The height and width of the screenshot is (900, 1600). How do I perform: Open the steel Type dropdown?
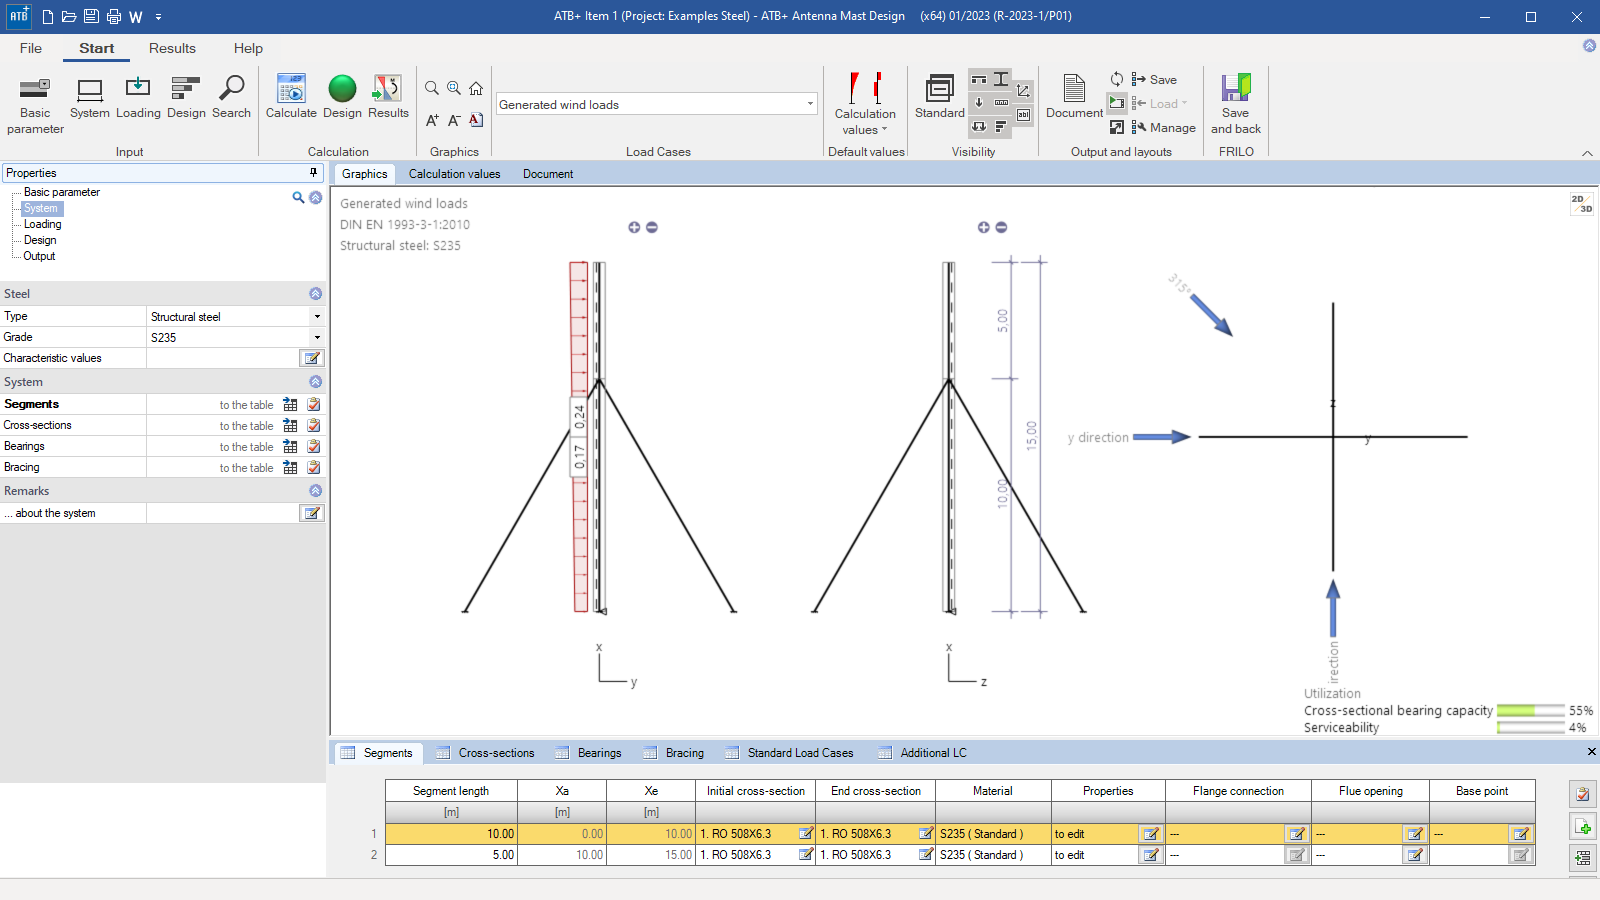(x=317, y=316)
